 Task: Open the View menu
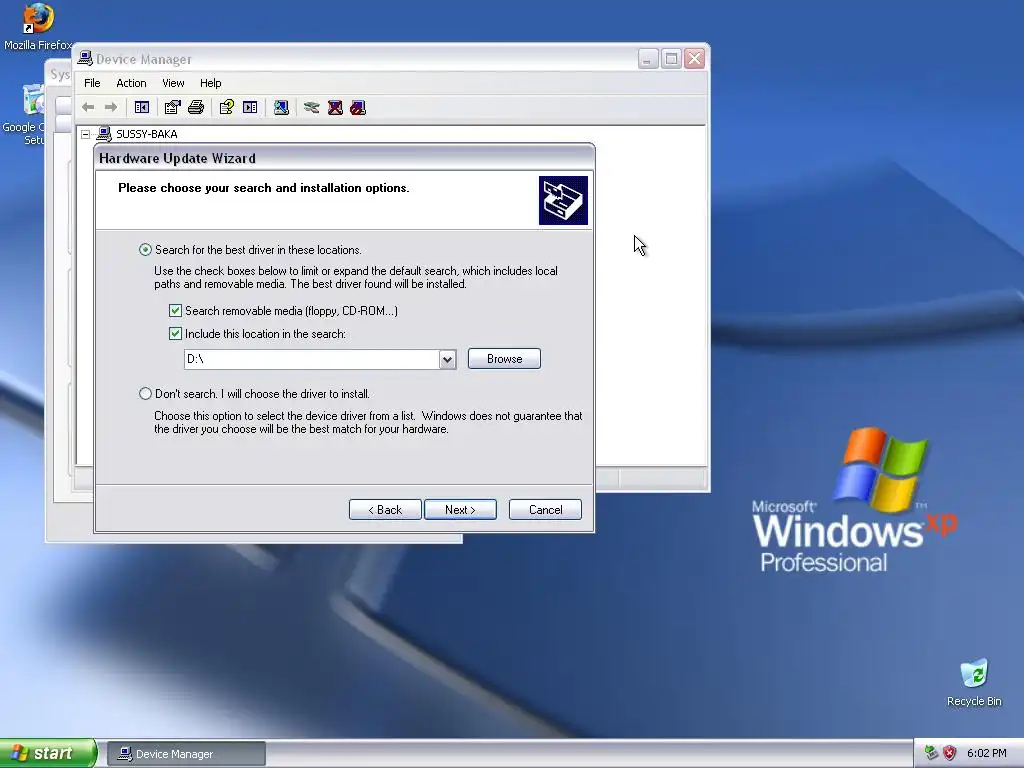[x=173, y=83]
